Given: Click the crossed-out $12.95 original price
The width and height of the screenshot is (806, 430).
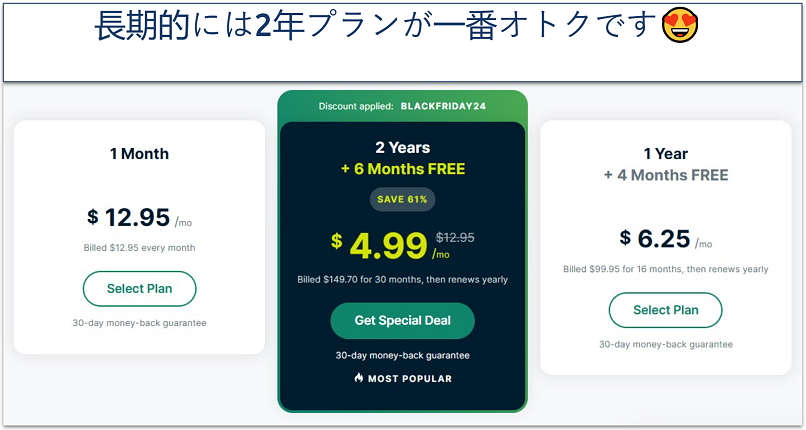Looking at the screenshot, I should point(455,237).
